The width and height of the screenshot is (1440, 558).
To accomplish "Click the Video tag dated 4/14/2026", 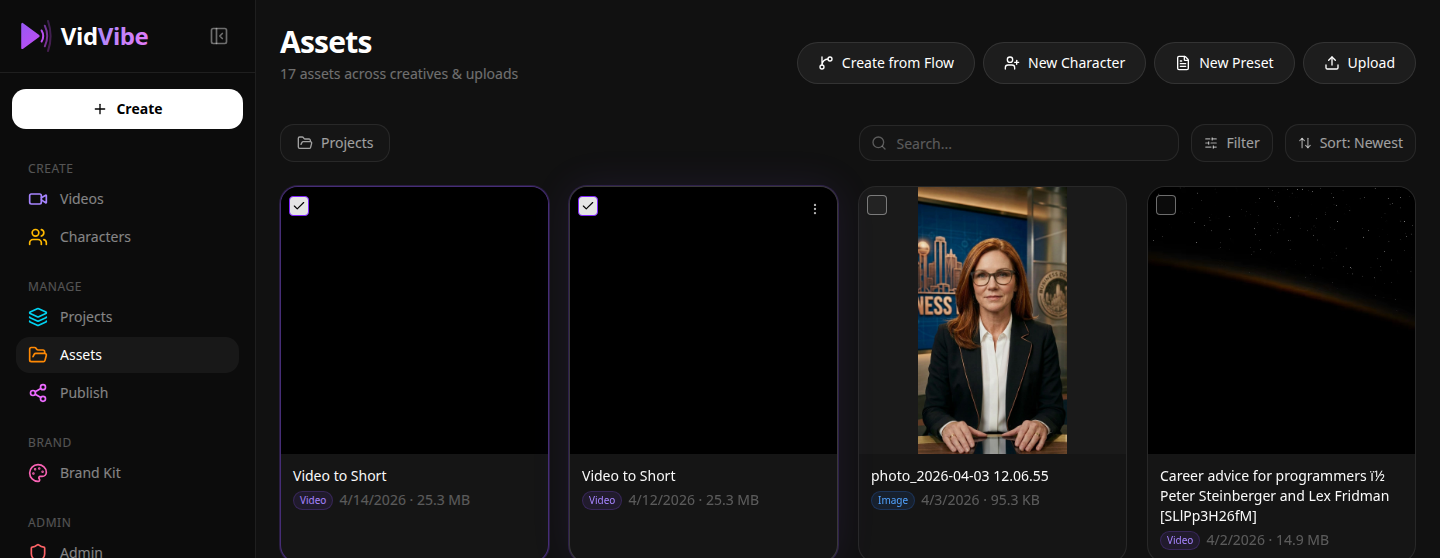I will pyautogui.click(x=314, y=500).
